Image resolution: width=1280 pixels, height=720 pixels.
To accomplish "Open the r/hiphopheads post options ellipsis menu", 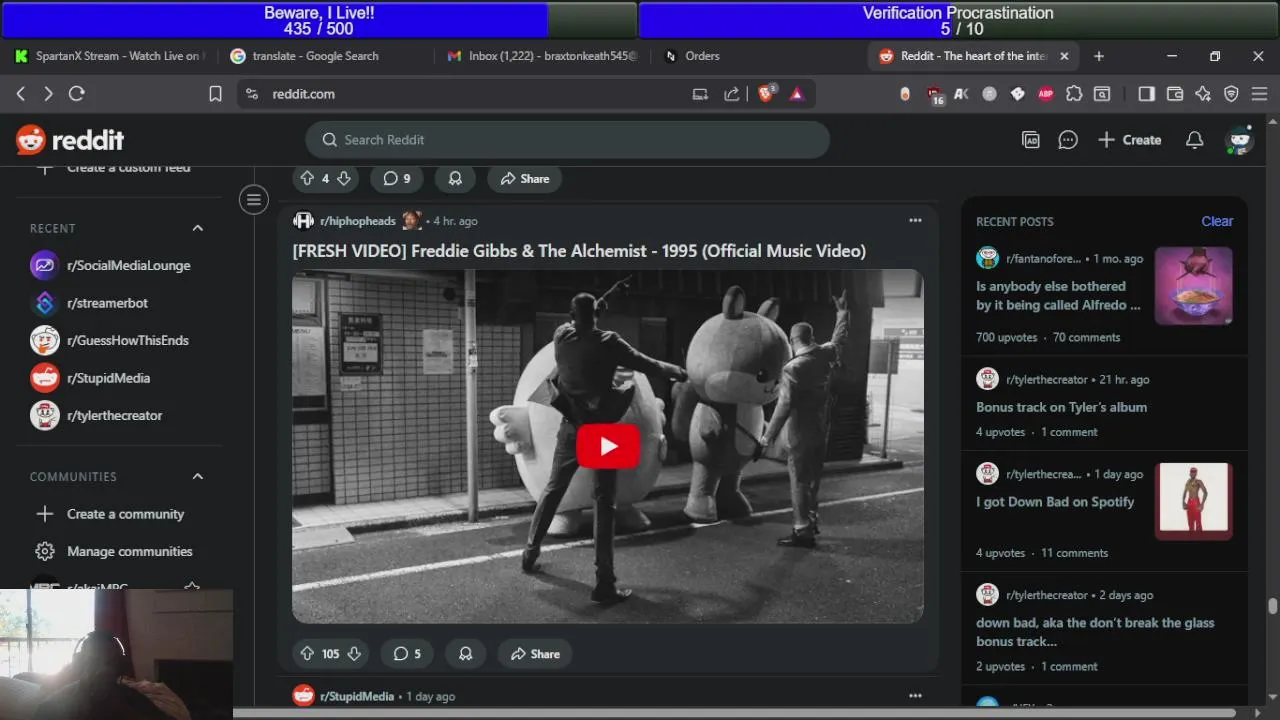I will pos(915,221).
